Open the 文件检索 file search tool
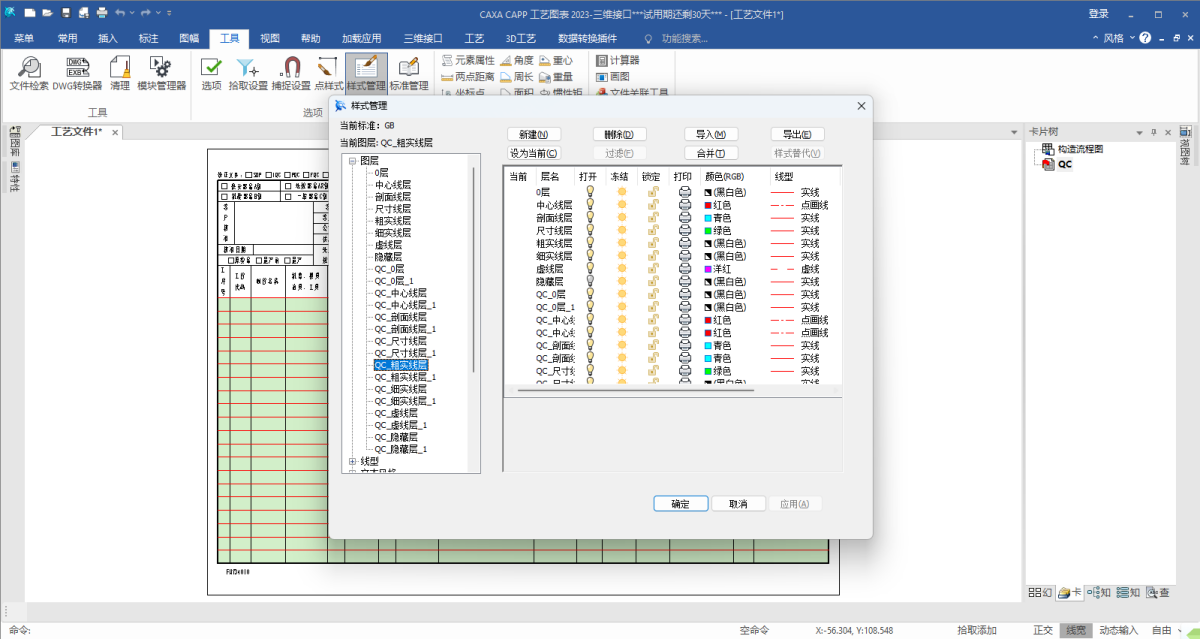This screenshot has width=1200, height=639. [x=29, y=73]
